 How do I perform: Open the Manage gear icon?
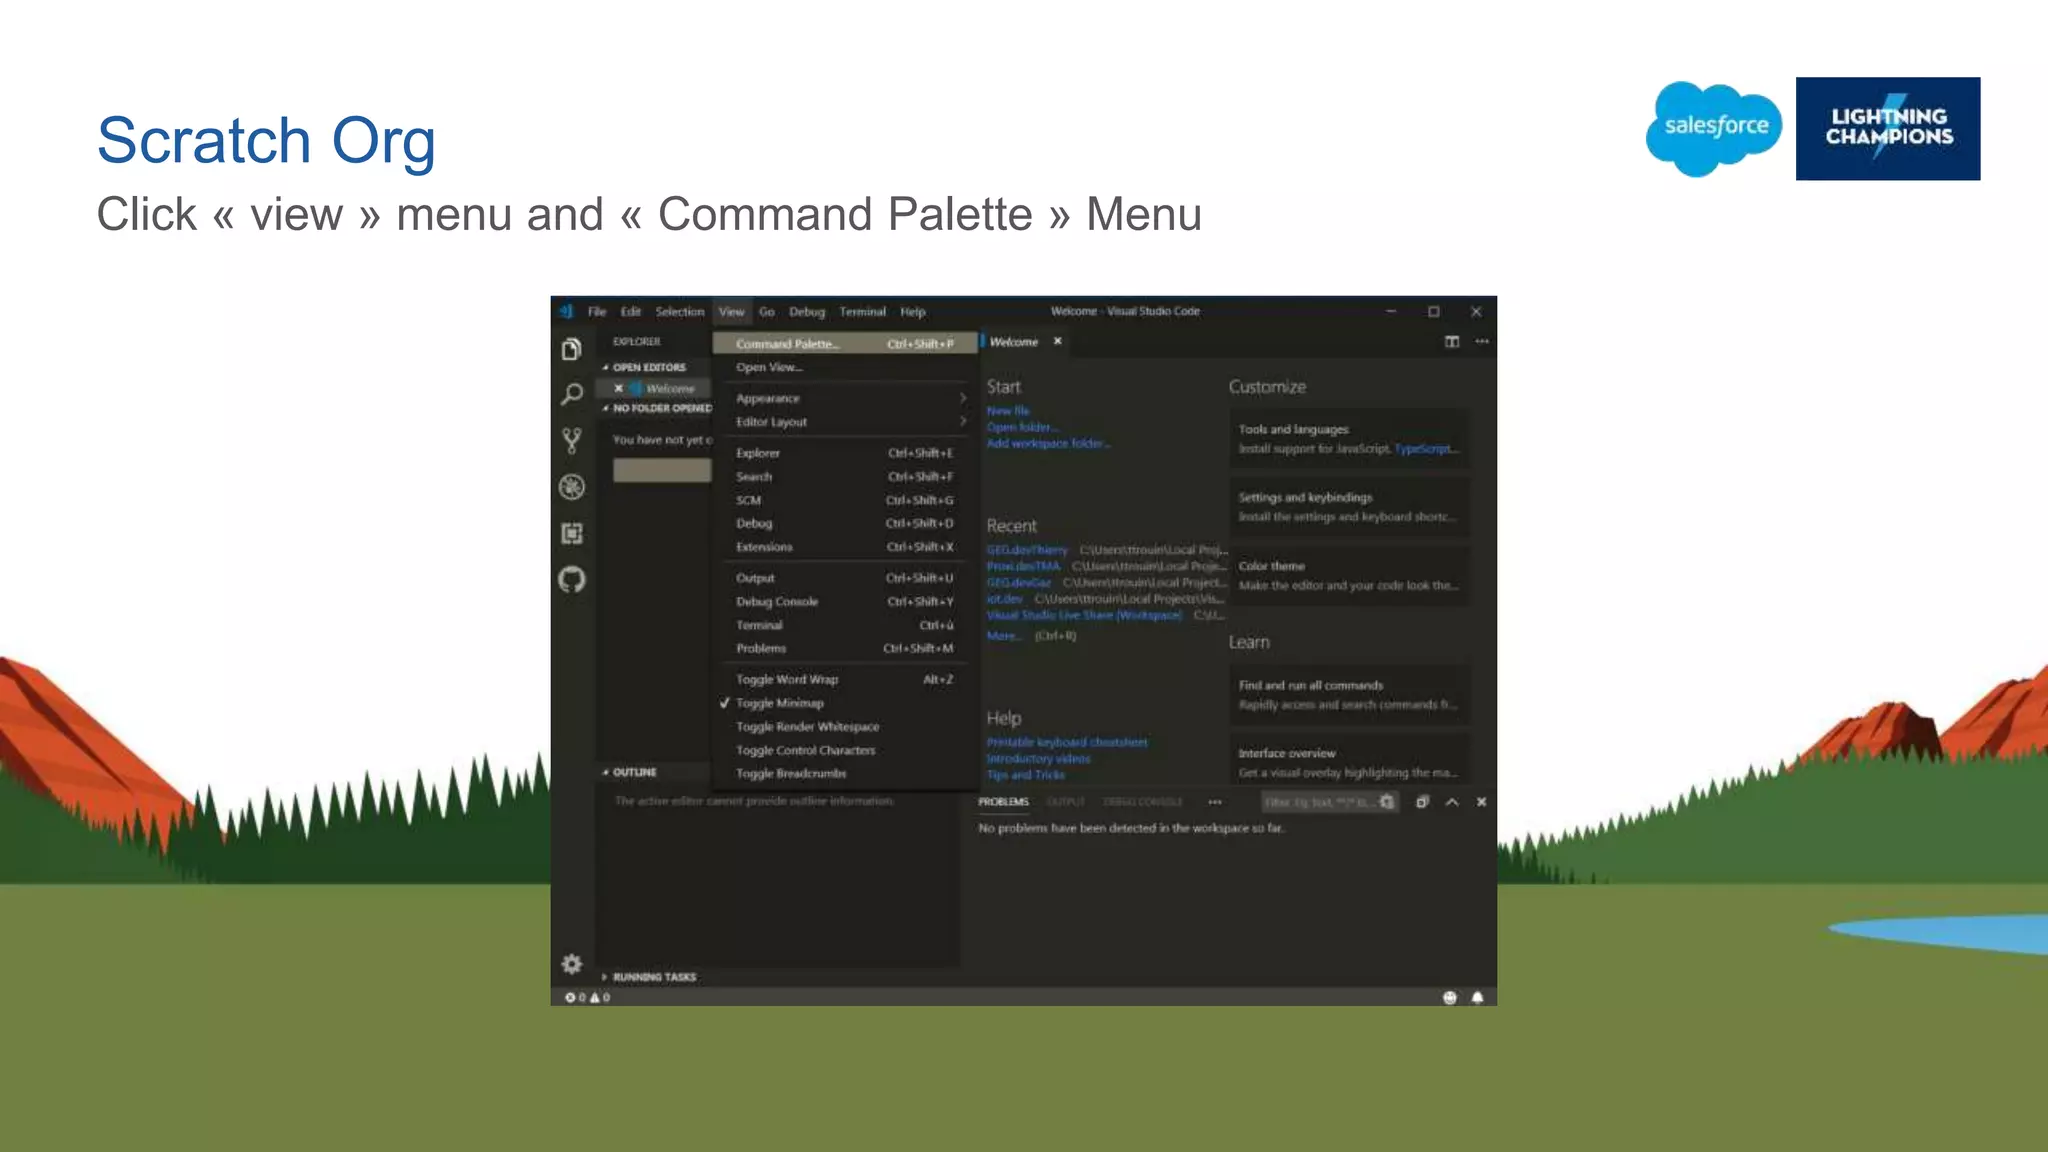coord(571,964)
